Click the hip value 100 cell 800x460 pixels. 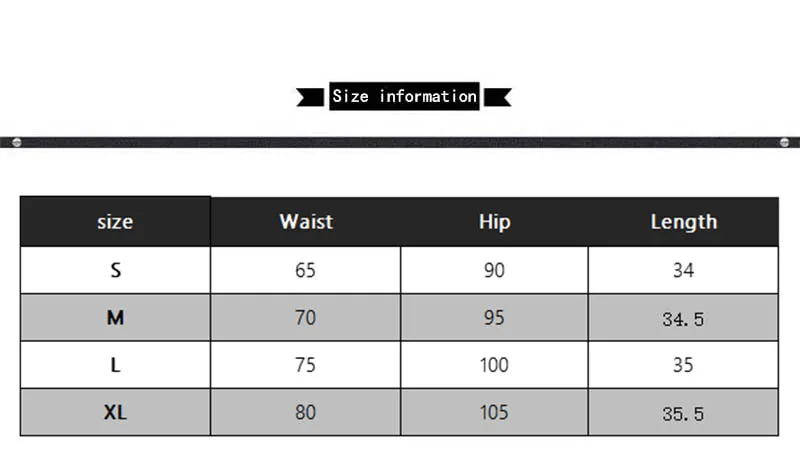(494, 365)
